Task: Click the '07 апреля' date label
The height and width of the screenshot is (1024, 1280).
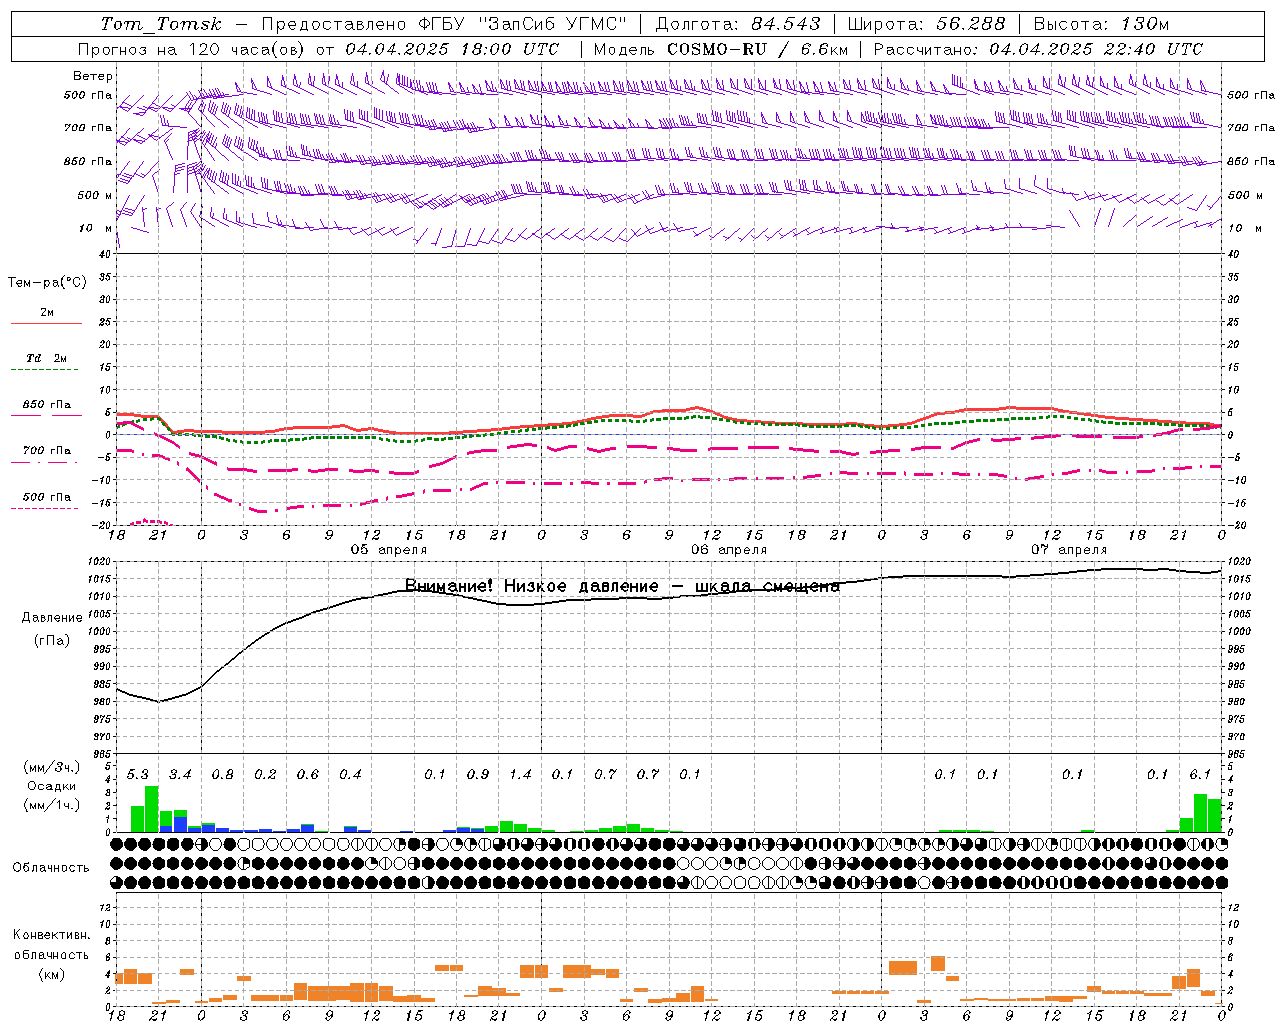Action: coord(1069,550)
